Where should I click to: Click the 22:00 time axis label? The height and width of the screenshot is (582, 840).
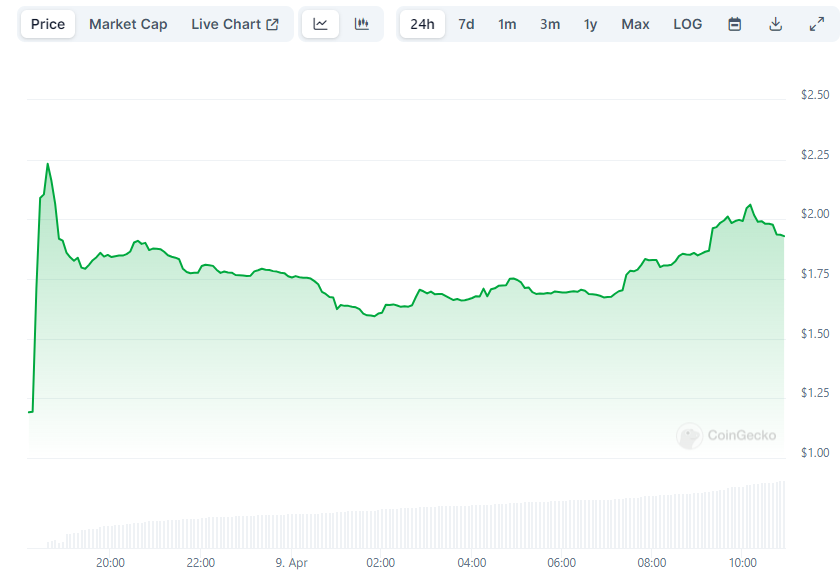pos(201,563)
